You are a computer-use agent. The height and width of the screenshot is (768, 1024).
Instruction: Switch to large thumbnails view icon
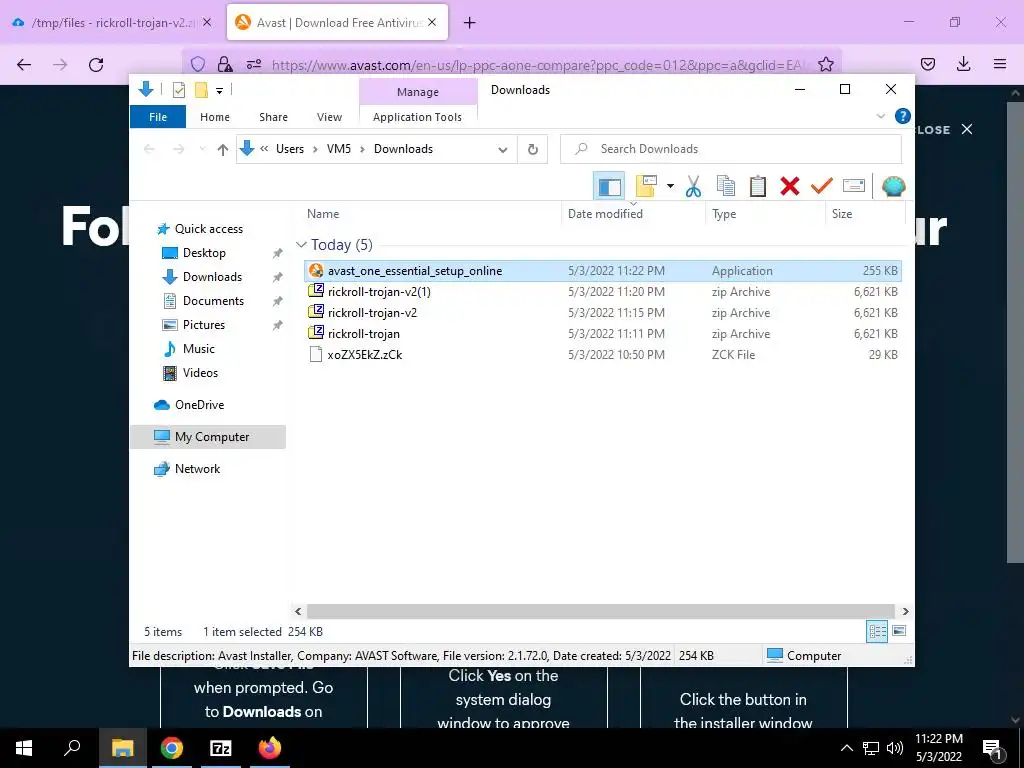click(x=899, y=631)
